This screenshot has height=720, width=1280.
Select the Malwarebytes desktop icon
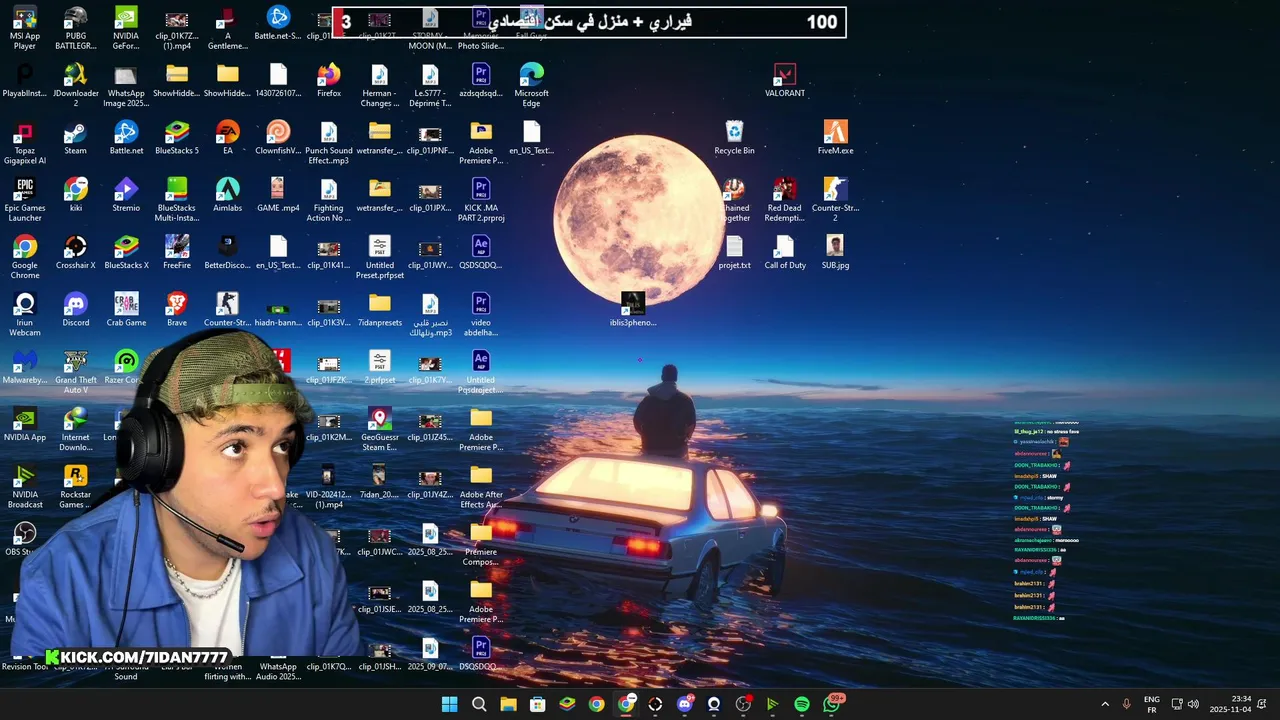[25, 367]
